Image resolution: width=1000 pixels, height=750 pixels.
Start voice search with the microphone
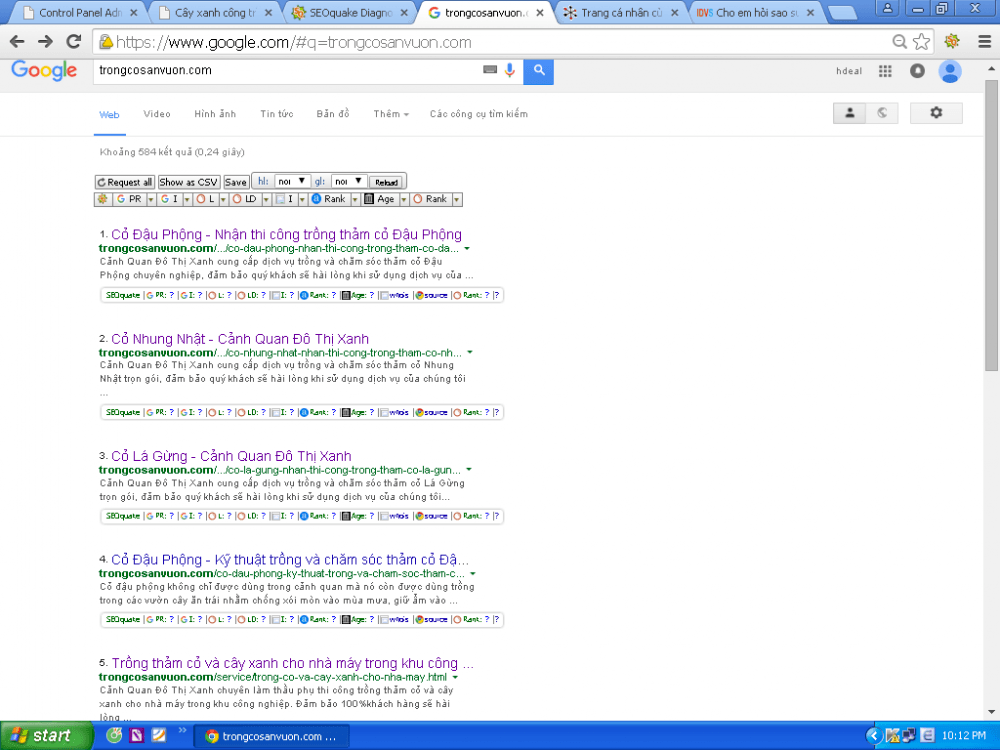click(510, 70)
